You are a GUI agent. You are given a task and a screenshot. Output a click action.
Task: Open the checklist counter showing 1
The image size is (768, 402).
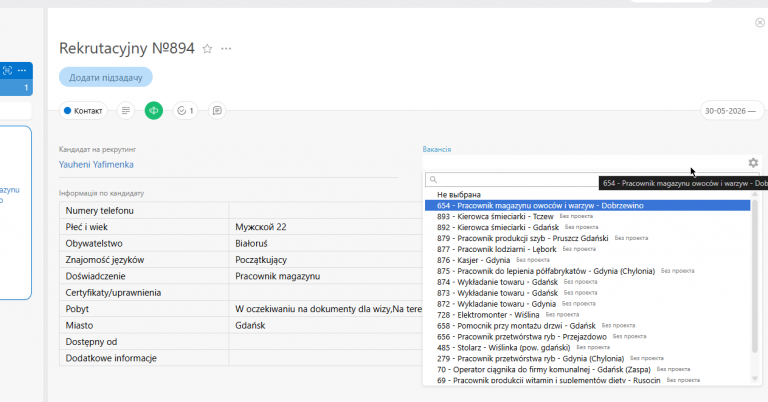click(x=185, y=111)
